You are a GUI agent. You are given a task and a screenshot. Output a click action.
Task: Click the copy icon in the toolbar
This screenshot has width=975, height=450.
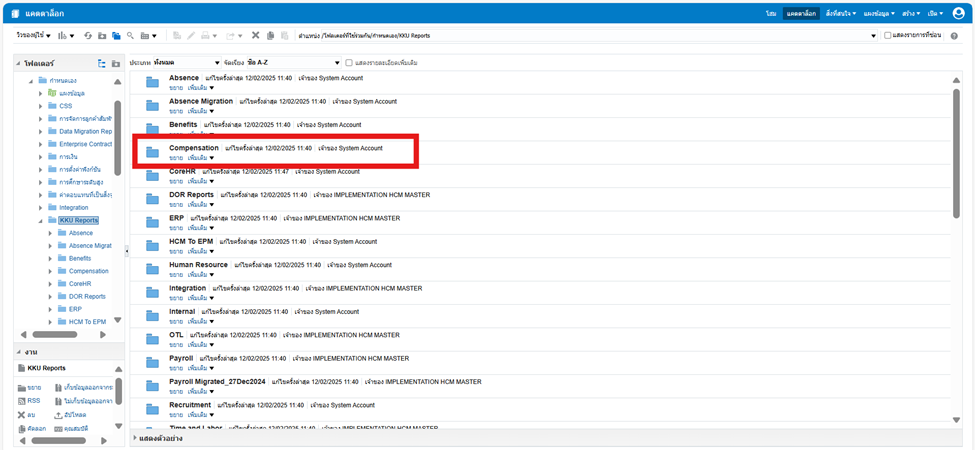pos(271,36)
